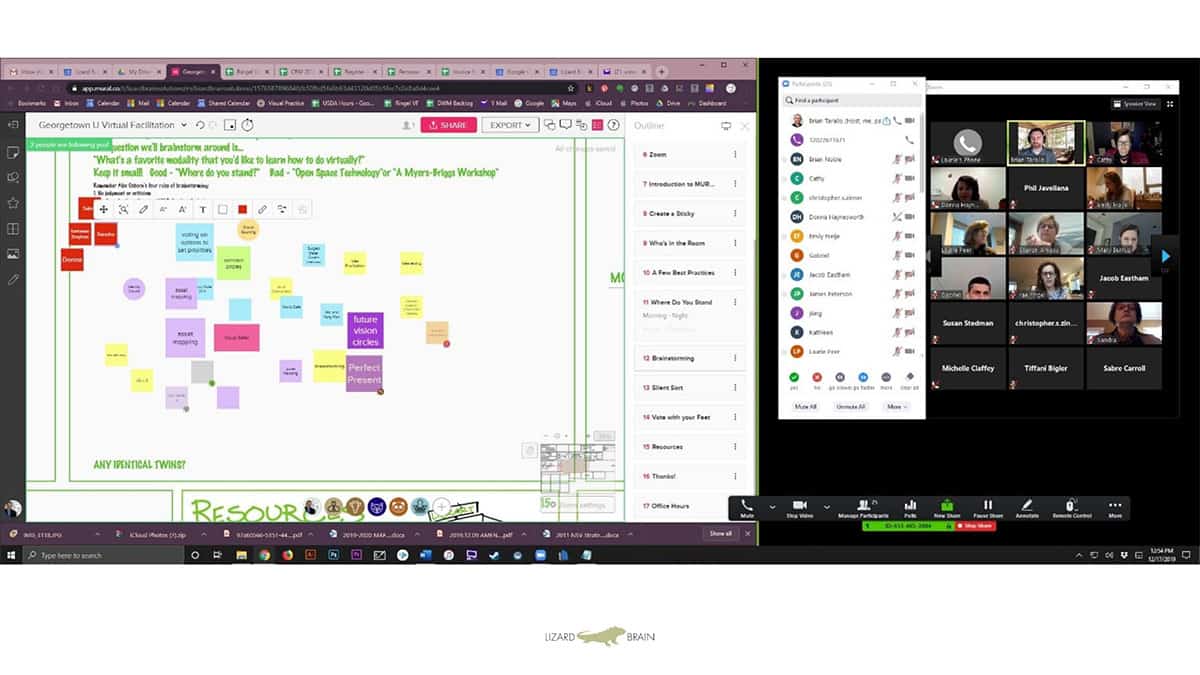The width and height of the screenshot is (1200, 675).
Task: Open the three-dot menu for 15 Resources
Action: click(x=735, y=447)
